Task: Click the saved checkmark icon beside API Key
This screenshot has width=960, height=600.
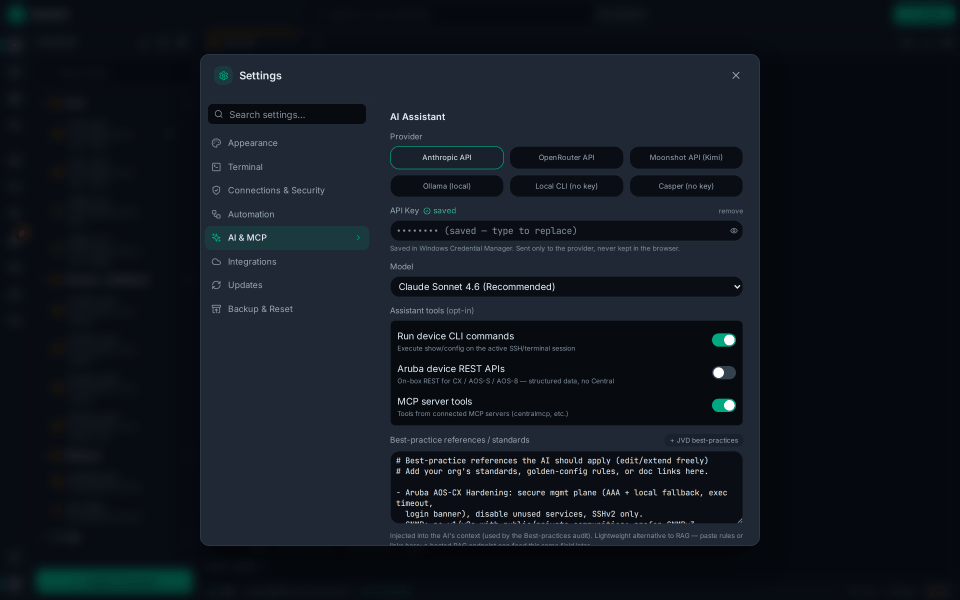Action: click(x=427, y=211)
